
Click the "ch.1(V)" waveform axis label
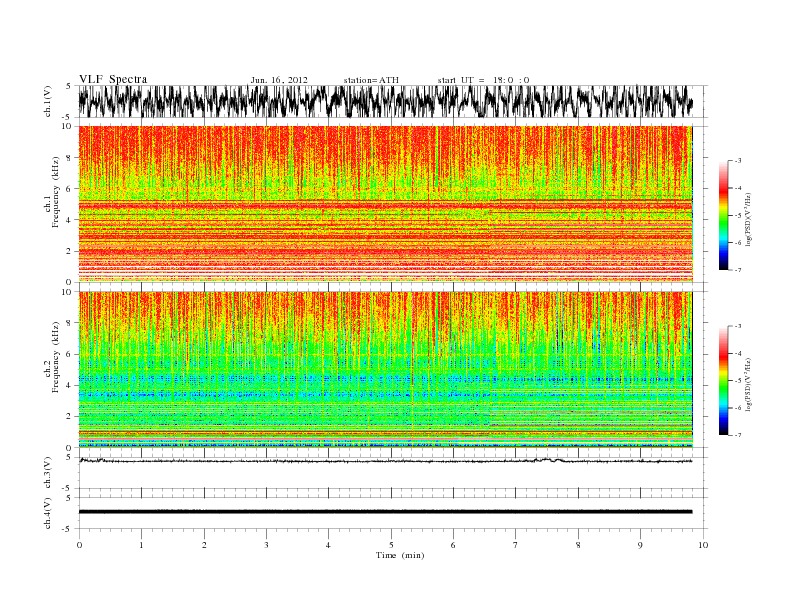coord(47,101)
